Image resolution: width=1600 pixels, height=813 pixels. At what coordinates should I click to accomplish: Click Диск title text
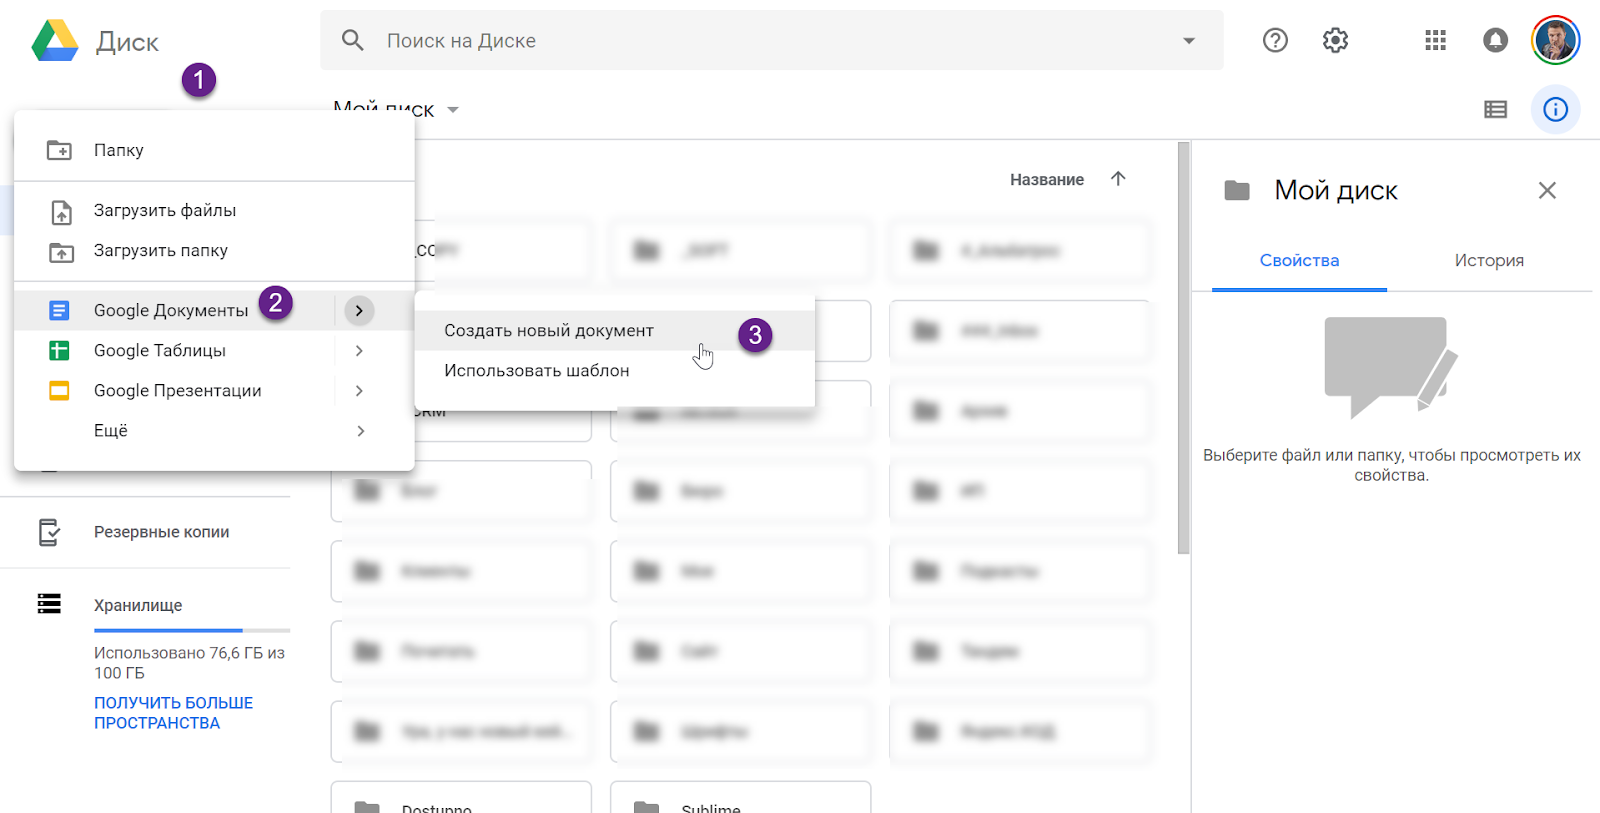[x=127, y=42]
